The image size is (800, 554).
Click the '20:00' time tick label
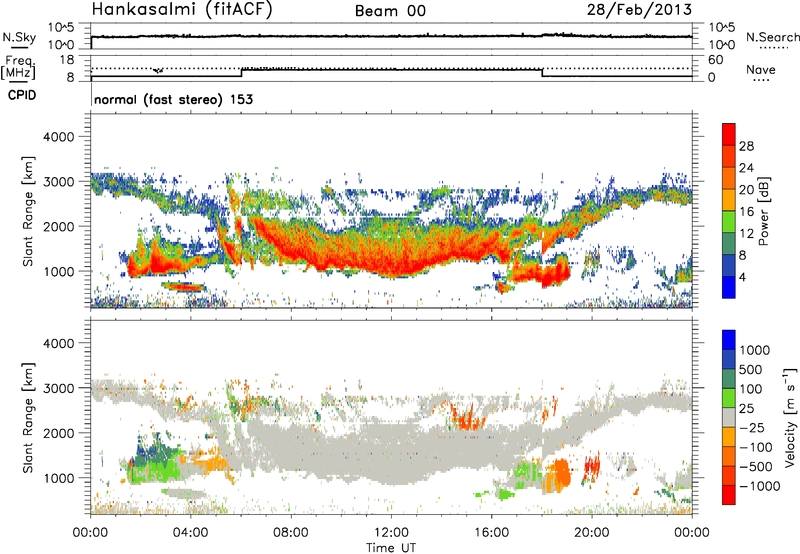pyautogui.click(x=592, y=533)
